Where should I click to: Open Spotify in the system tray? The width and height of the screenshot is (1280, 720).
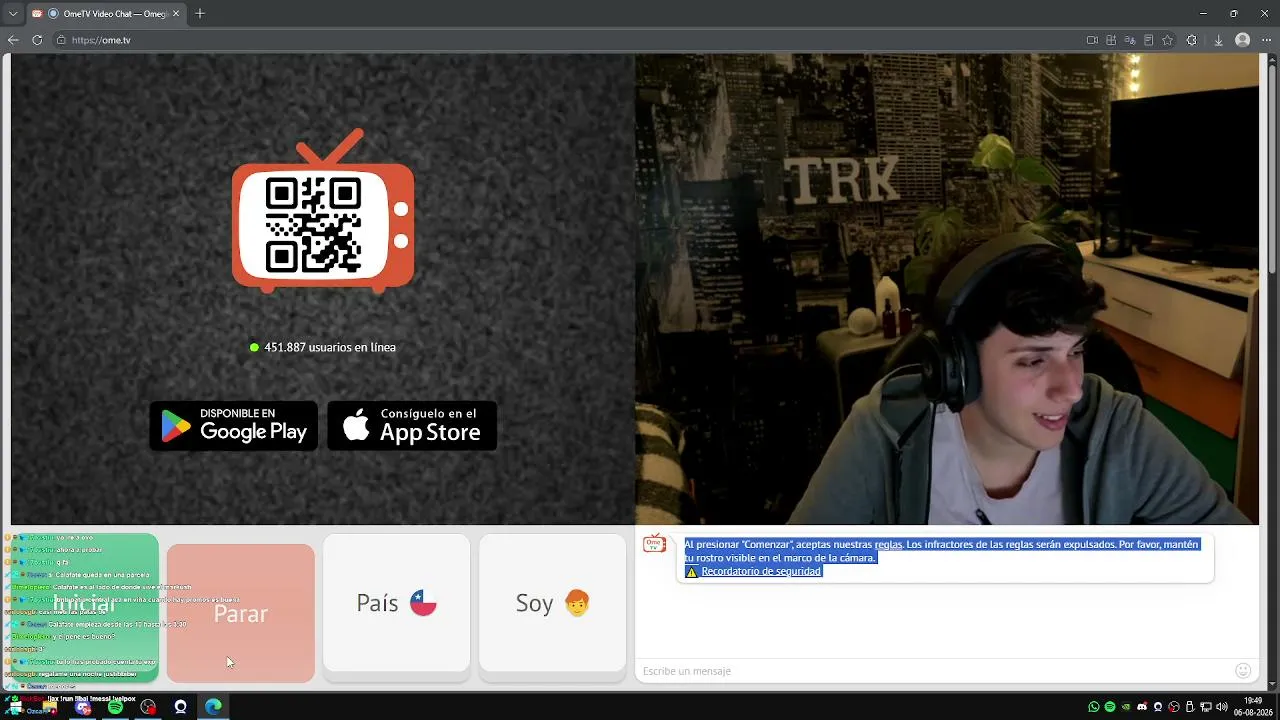1110,707
